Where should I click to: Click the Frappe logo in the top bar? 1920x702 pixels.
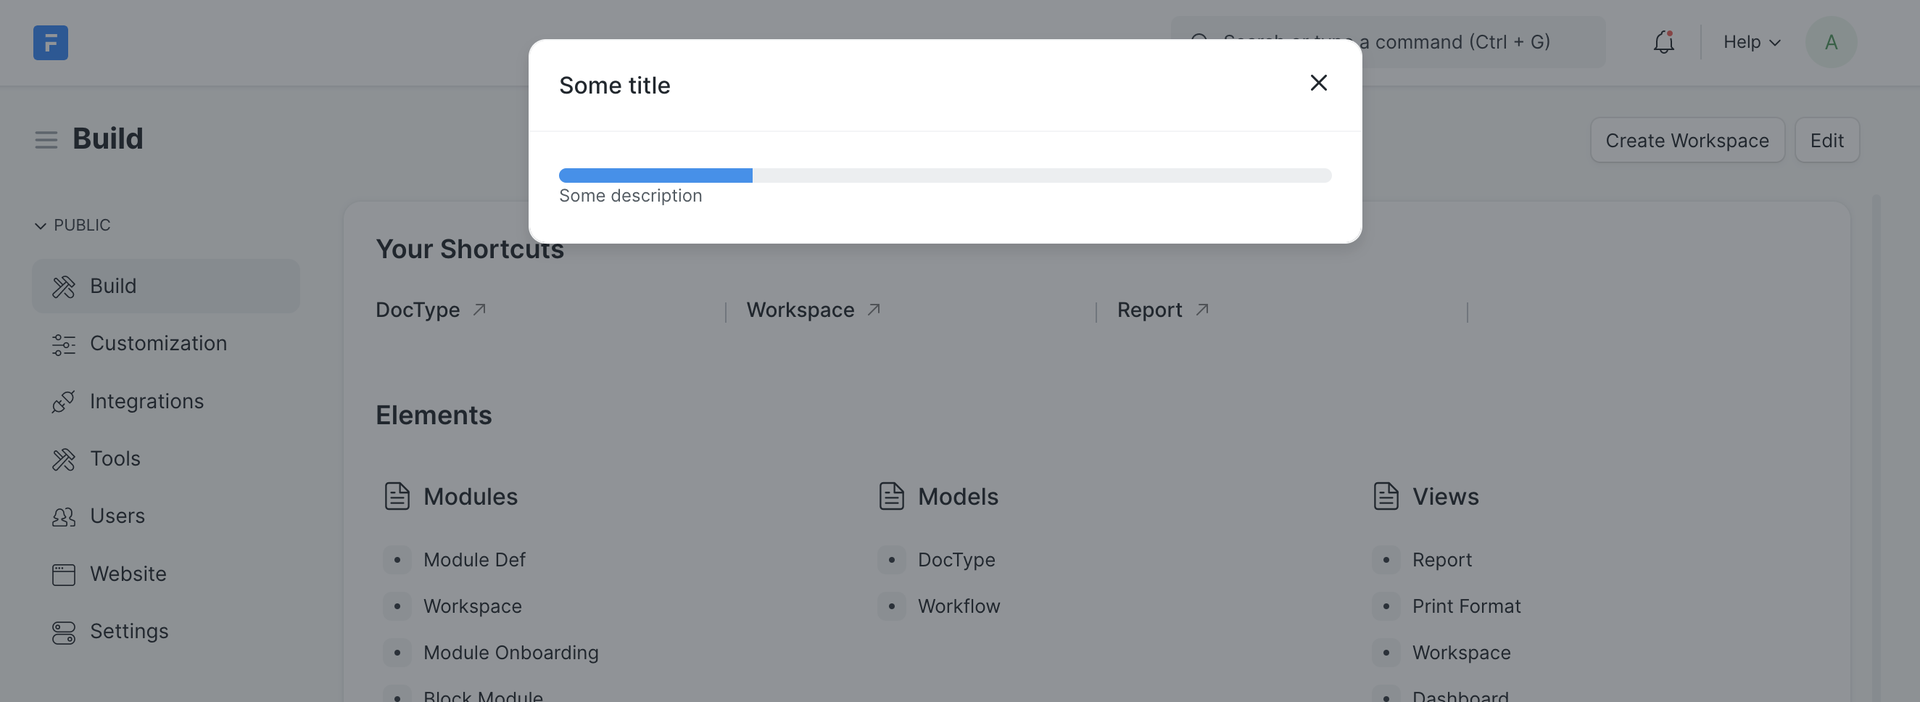tap(51, 42)
